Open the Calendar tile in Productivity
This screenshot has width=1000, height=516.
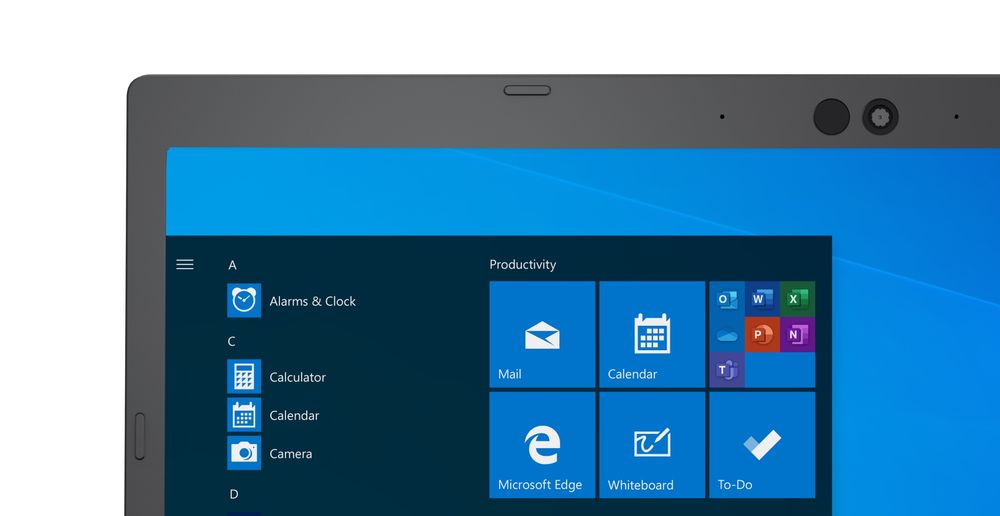click(x=652, y=334)
